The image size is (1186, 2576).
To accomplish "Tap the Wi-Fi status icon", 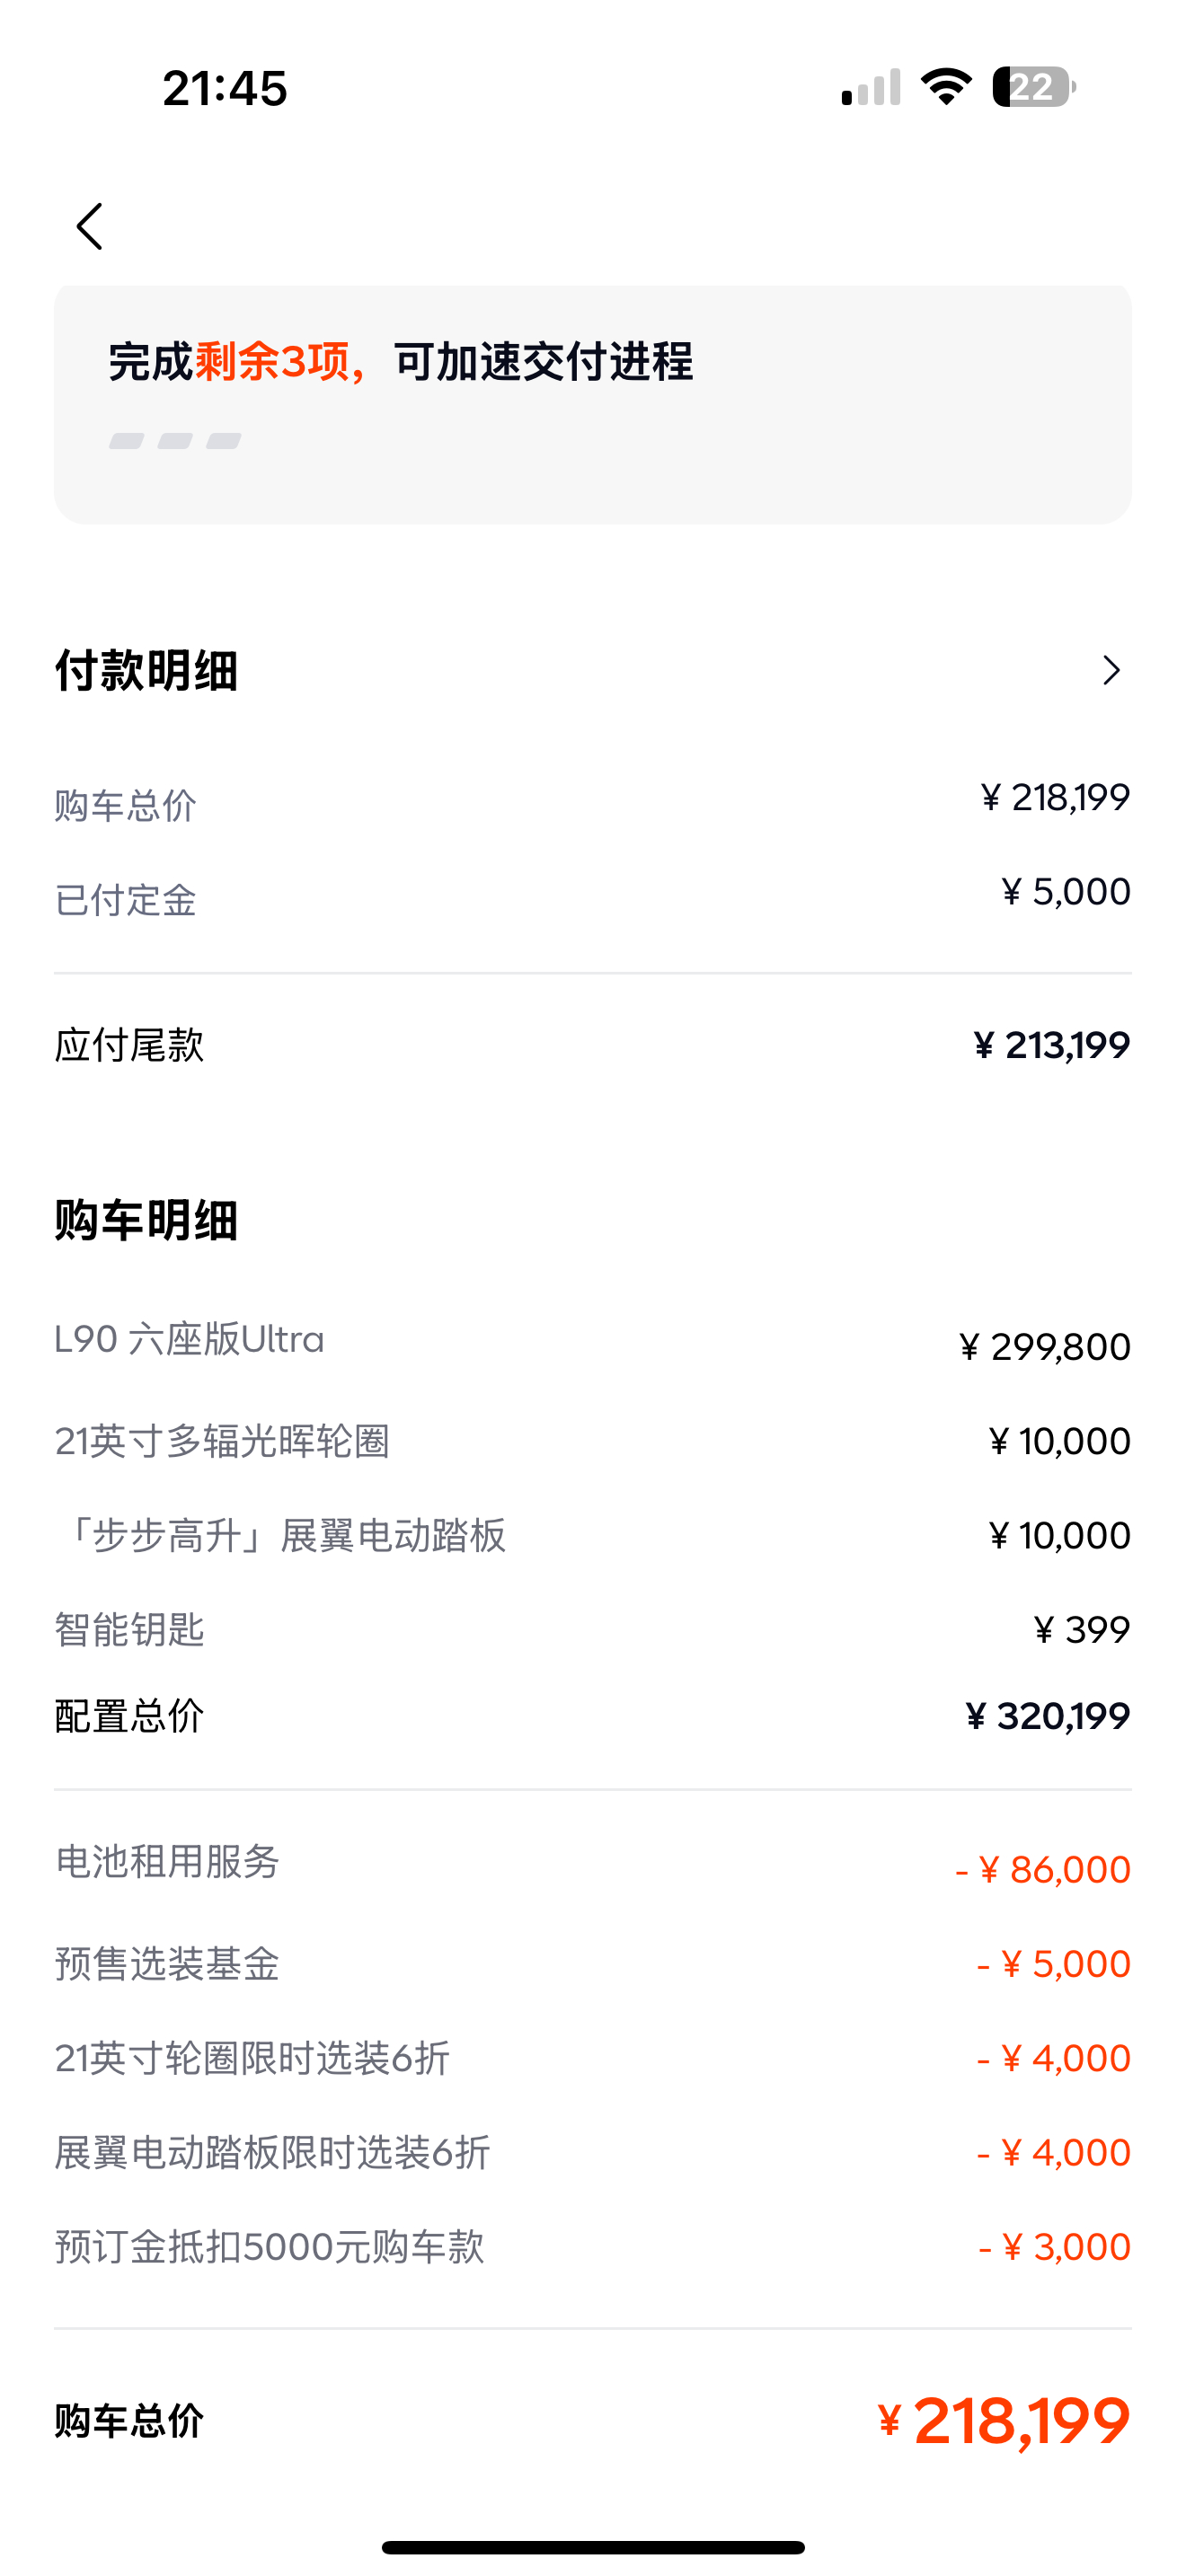I will 947,87.
